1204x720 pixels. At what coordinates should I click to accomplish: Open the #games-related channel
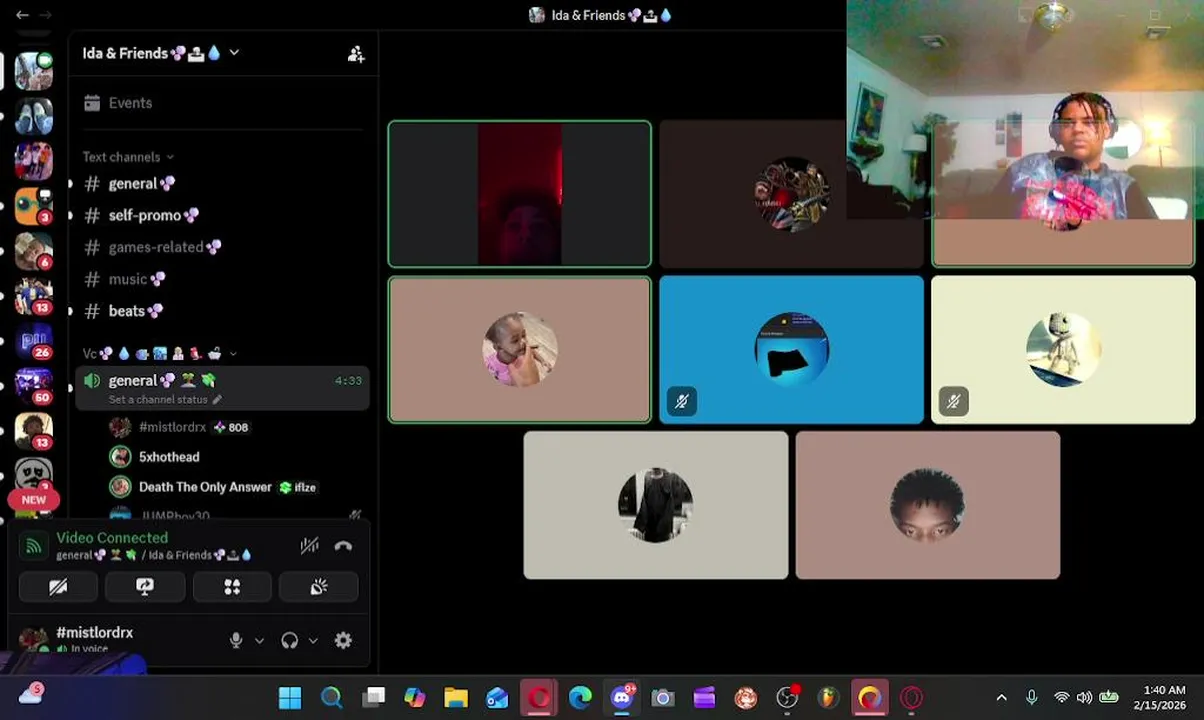point(222,247)
